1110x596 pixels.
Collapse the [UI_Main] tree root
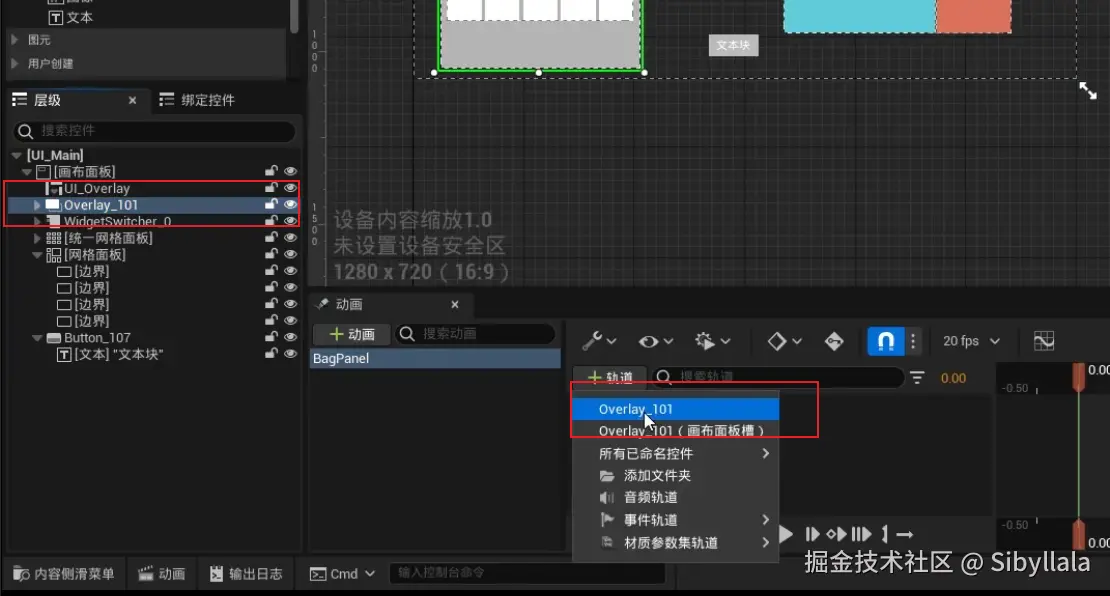pos(16,155)
